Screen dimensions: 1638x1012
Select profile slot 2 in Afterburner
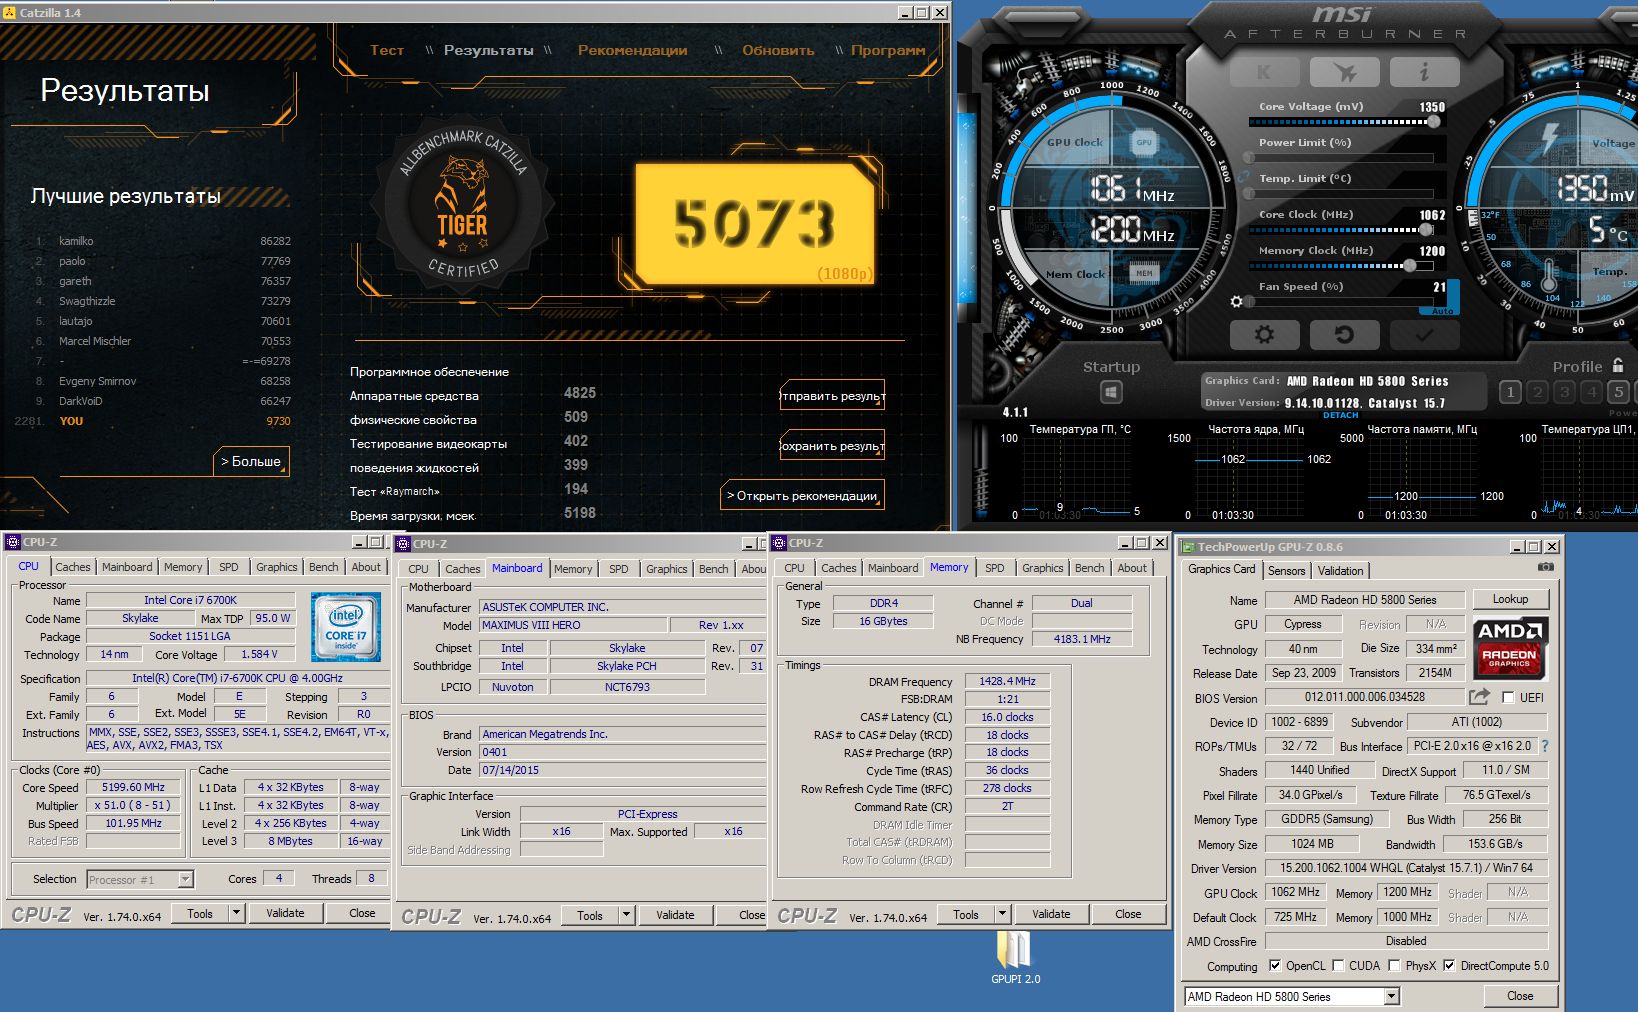(x=1538, y=392)
